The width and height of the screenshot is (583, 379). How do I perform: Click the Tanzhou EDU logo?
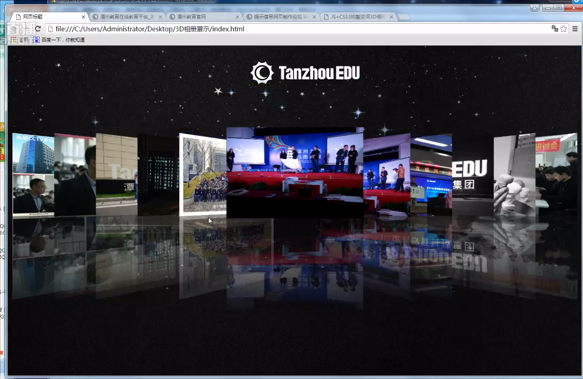305,73
